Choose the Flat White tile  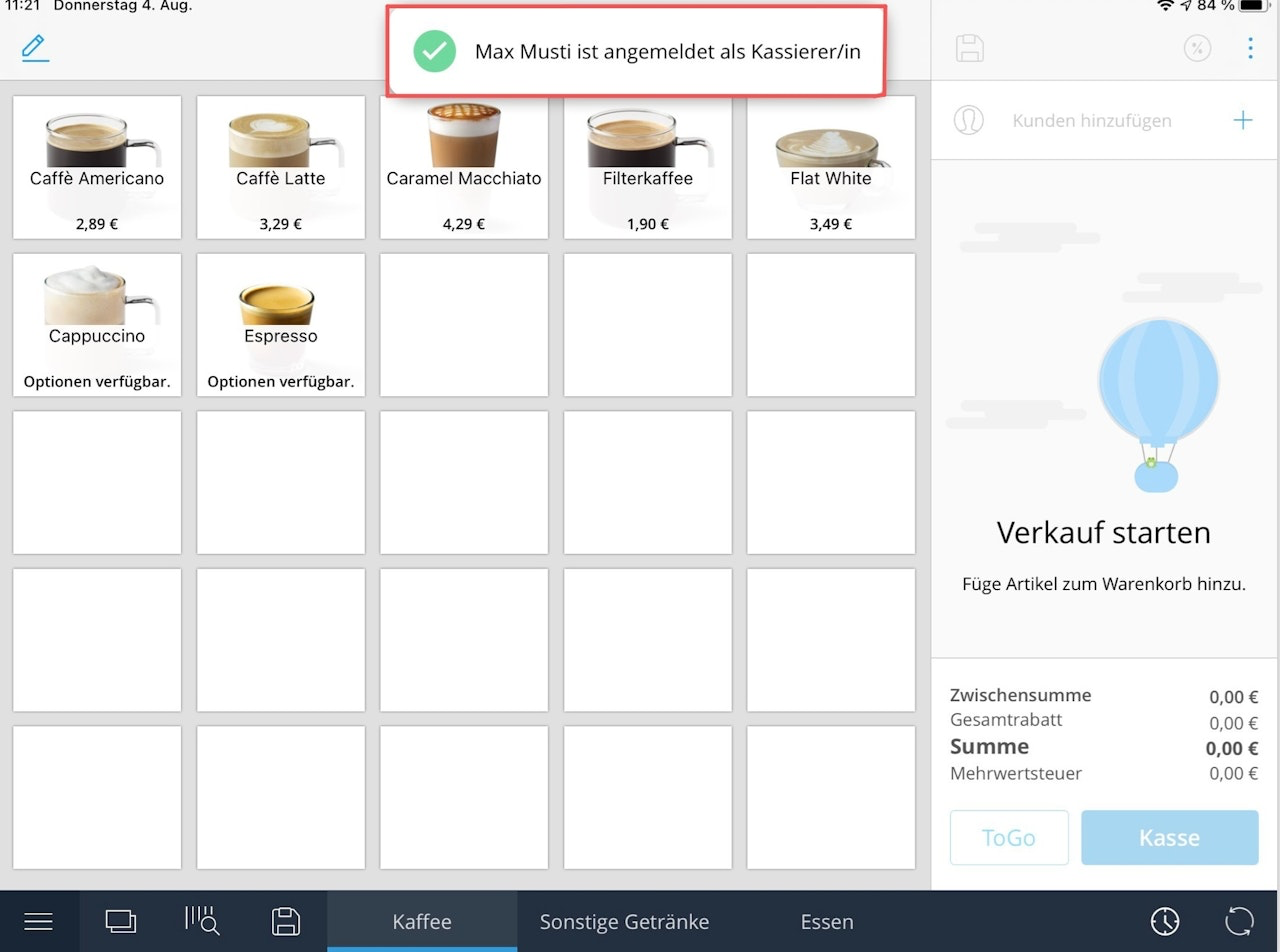click(831, 167)
